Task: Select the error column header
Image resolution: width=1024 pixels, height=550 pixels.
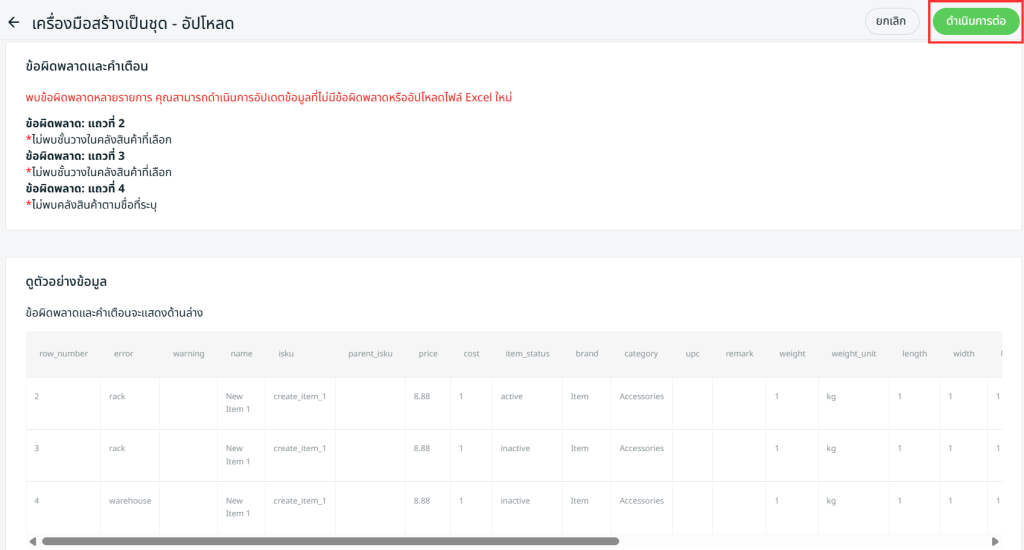Action: pyautogui.click(x=123, y=354)
